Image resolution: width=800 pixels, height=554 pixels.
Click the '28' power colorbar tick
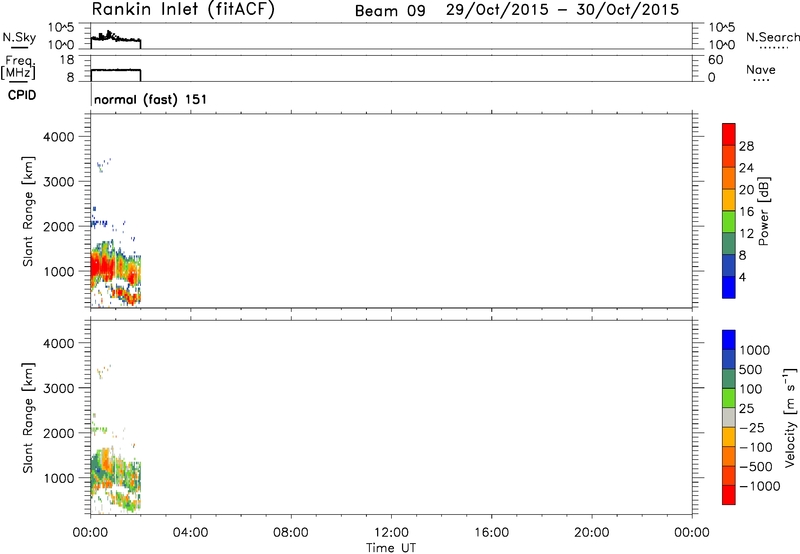(x=746, y=146)
